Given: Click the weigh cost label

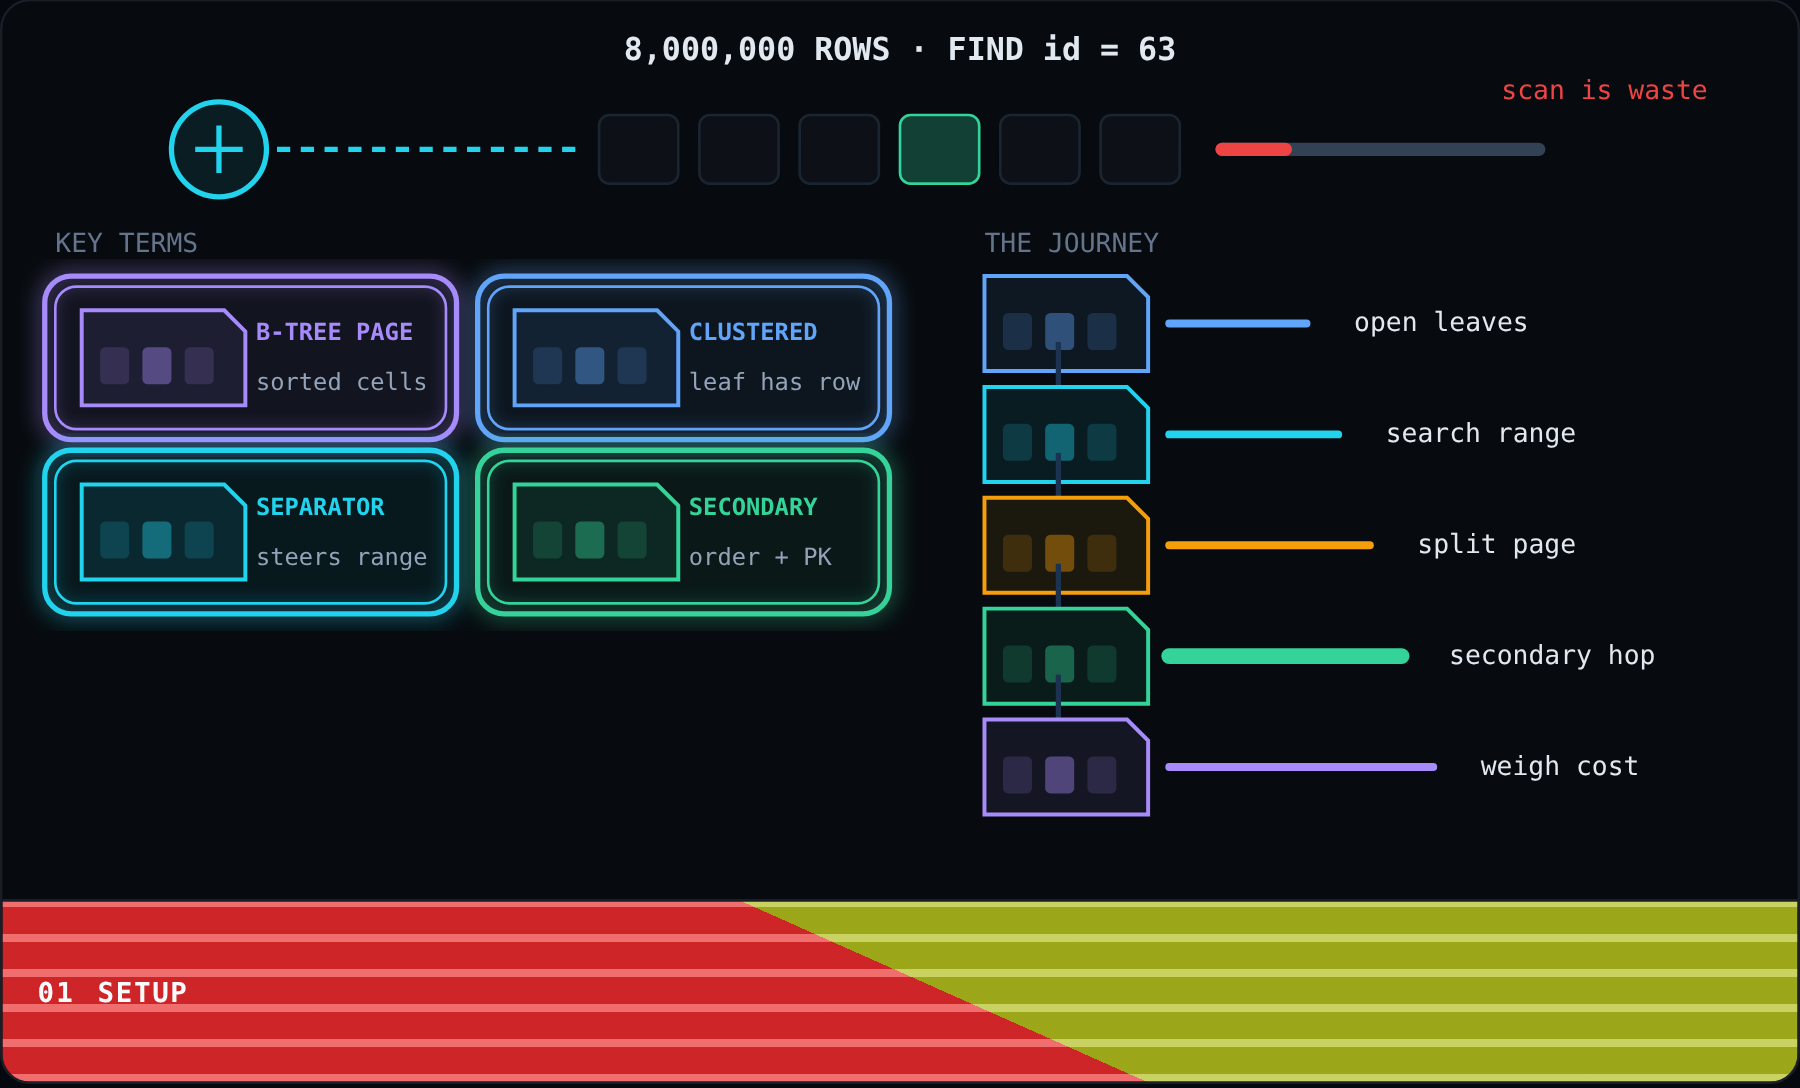Looking at the screenshot, I should tap(1559, 766).
